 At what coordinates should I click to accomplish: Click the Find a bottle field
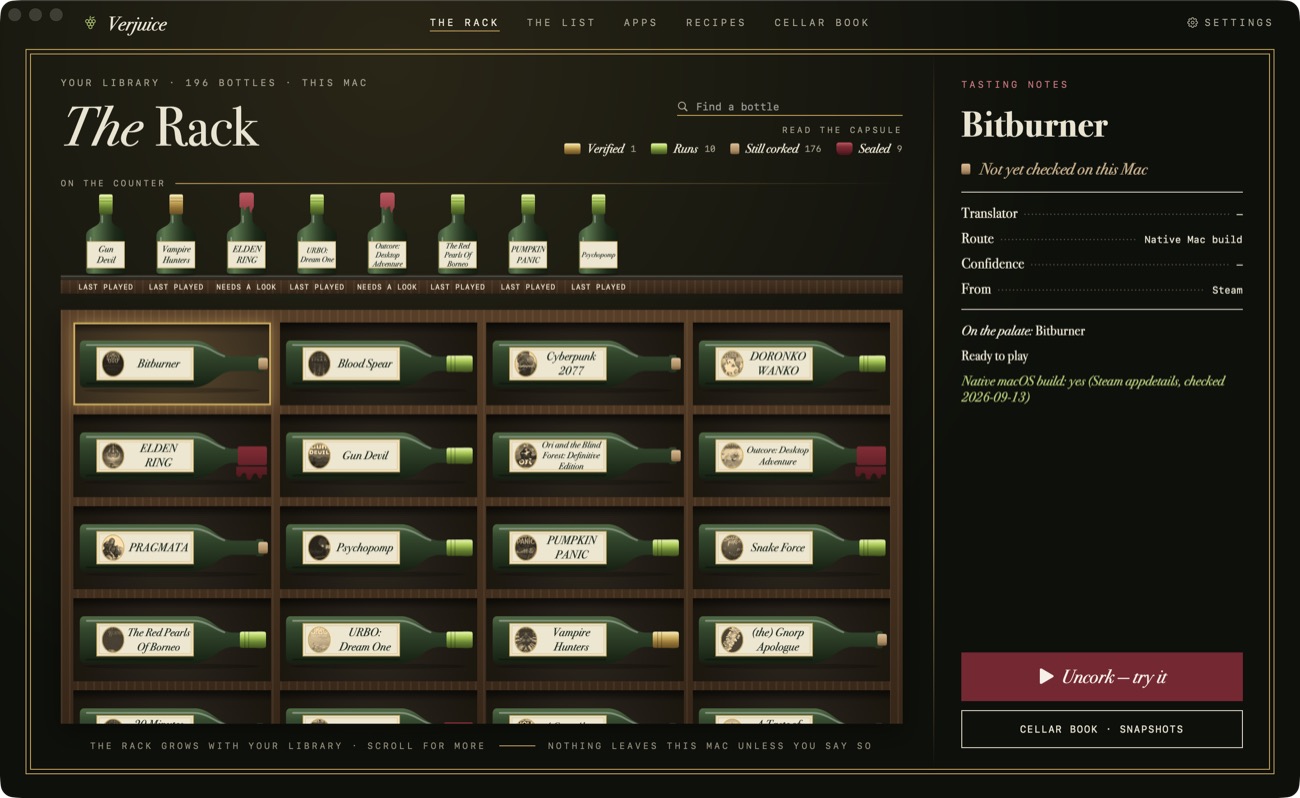pyautogui.click(x=789, y=106)
